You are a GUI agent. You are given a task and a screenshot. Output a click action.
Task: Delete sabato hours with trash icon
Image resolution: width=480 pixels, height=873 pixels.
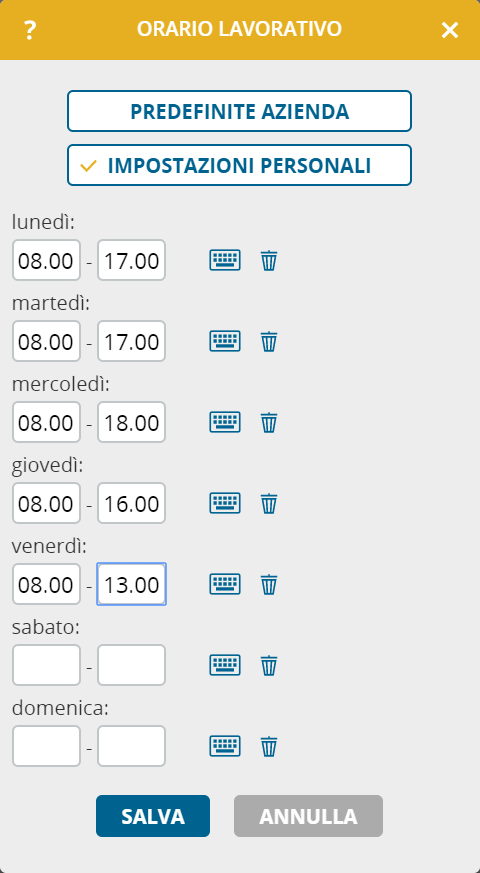point(269,665)
